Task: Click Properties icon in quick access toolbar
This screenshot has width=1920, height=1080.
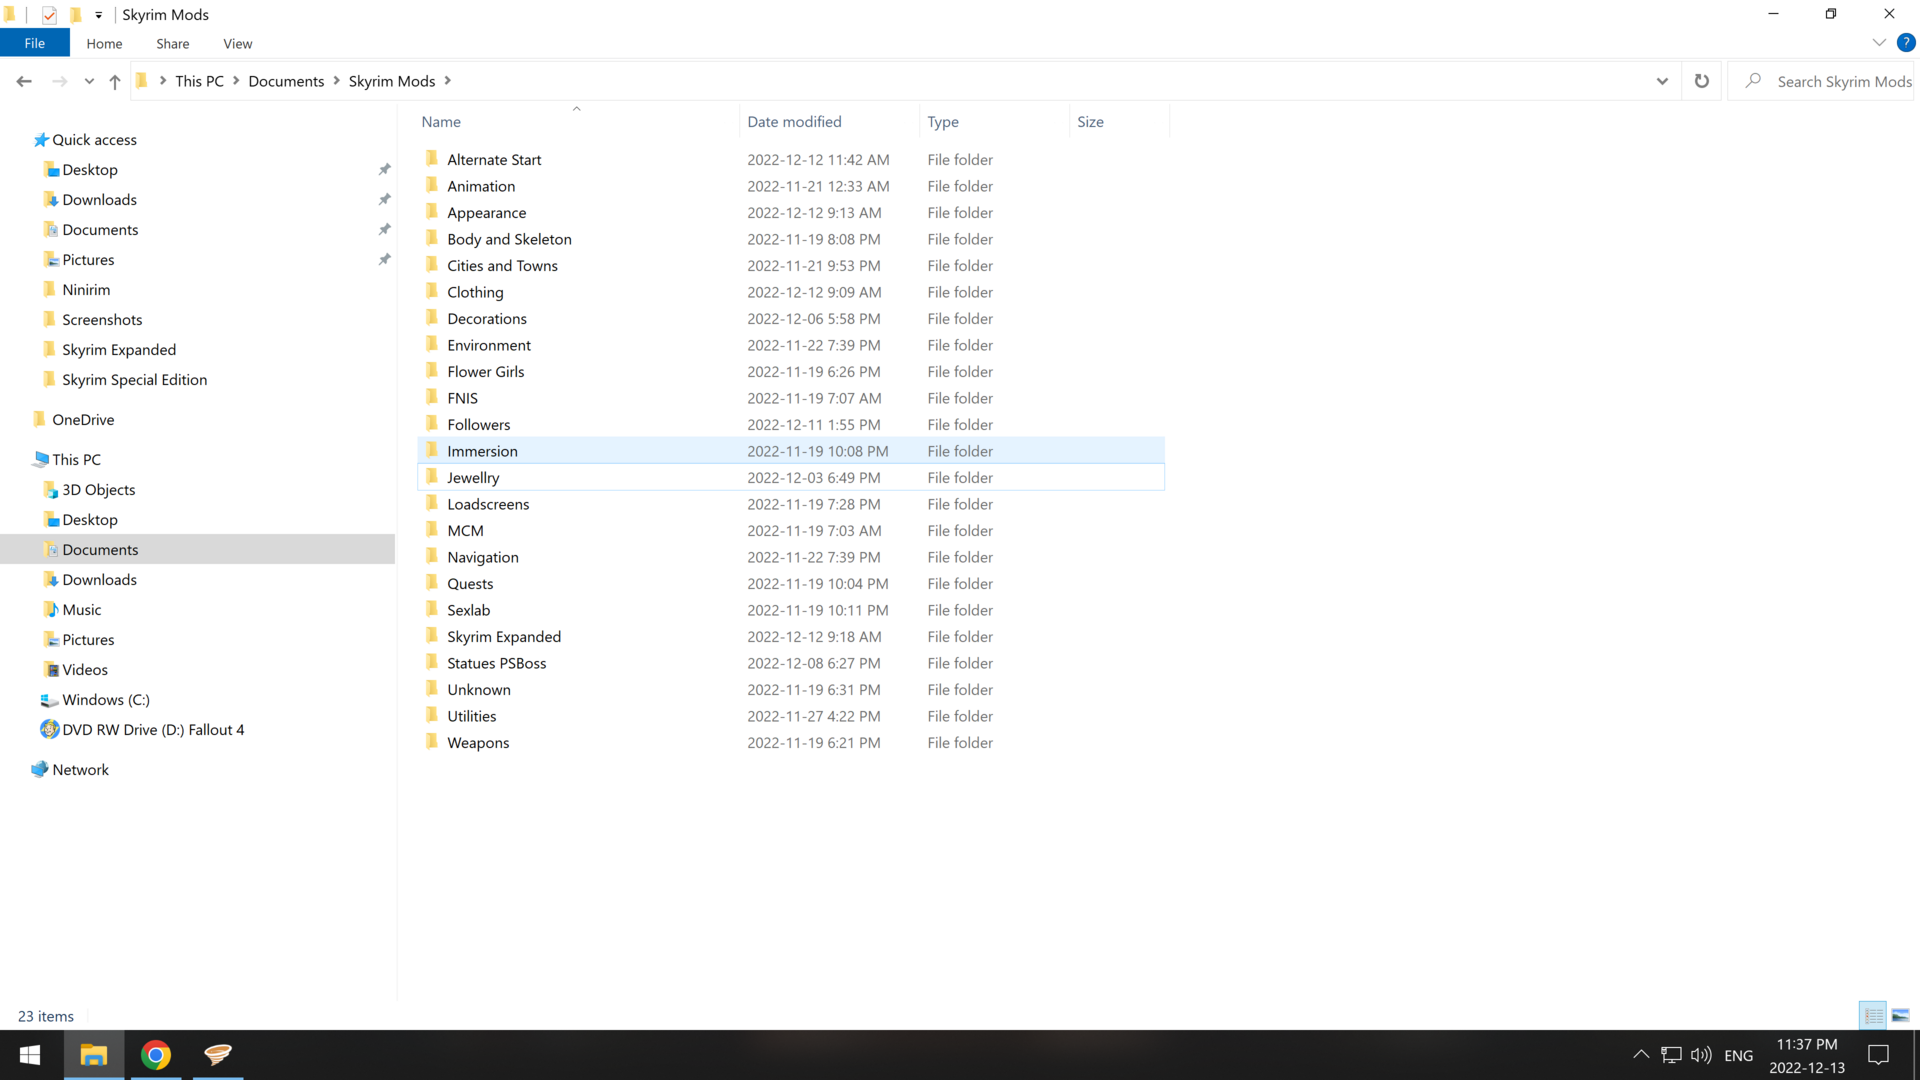Action: tap(49, 15)
